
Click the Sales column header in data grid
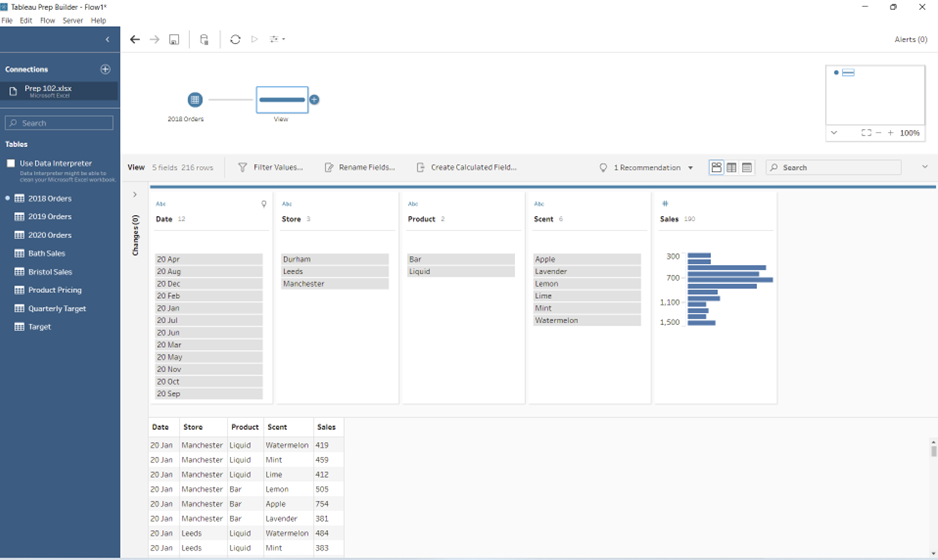(x=327, y=427)
